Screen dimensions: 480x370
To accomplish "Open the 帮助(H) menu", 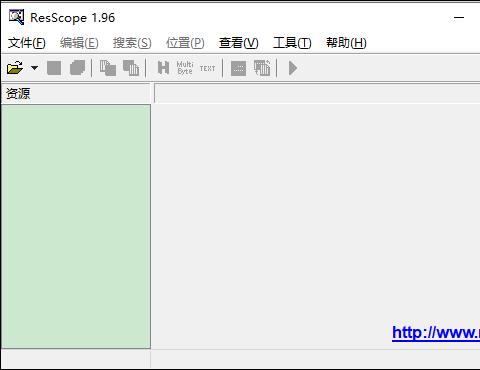I will [x=346, y=43].
